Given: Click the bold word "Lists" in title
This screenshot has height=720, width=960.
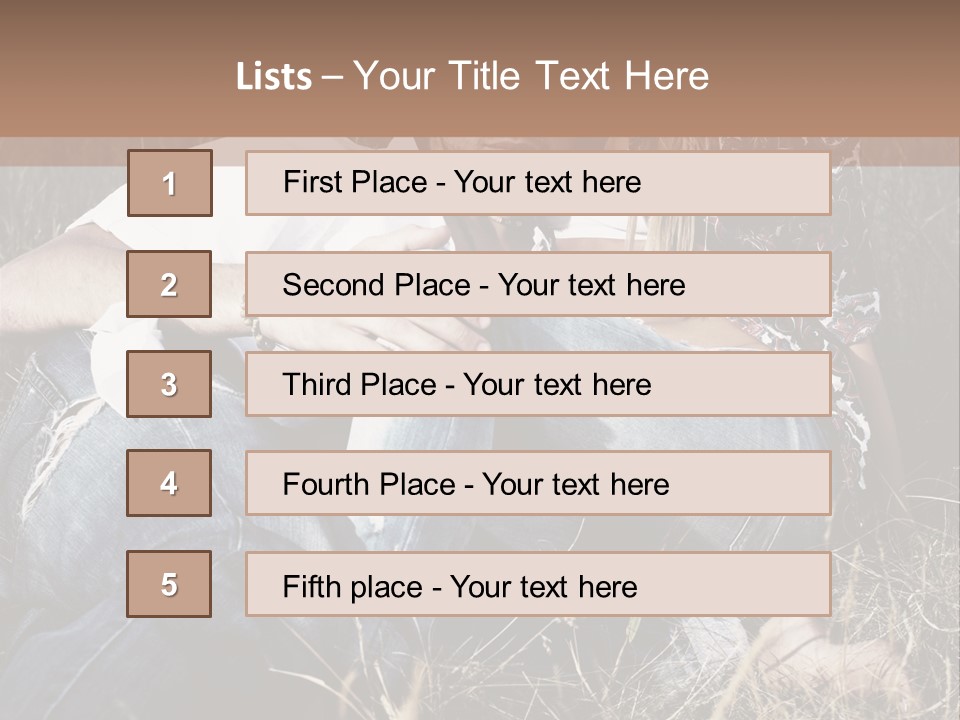Looking at the screenshot, I should tap(274, 76).
